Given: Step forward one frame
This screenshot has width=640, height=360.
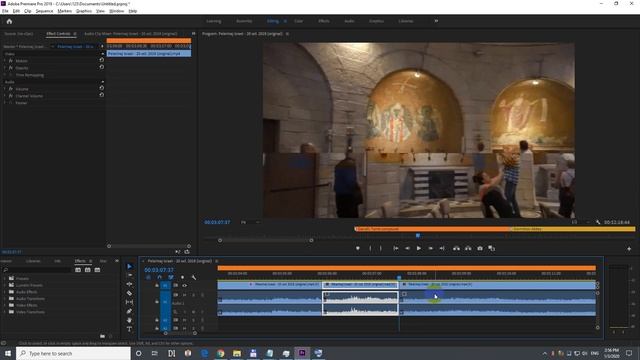Looking at the screenshot, I should pyautogui.click(x=430, y=248).
